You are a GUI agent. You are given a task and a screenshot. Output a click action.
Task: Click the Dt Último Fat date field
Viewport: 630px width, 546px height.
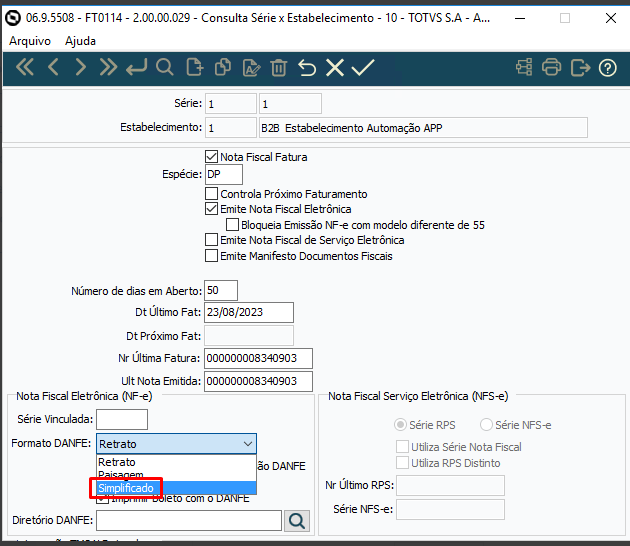tap(249, 312)
